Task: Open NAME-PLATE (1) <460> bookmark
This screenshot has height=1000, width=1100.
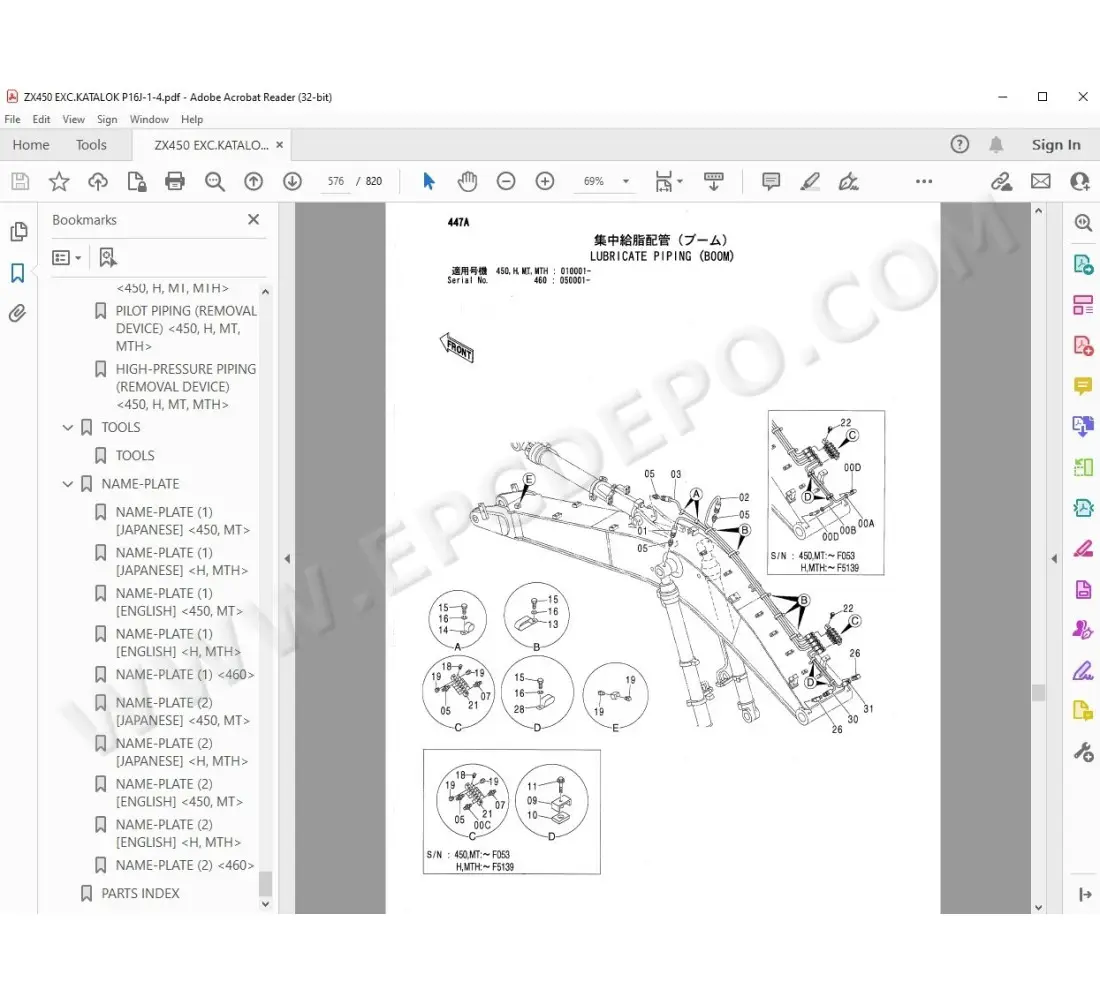Action: (x=185, y=674)
